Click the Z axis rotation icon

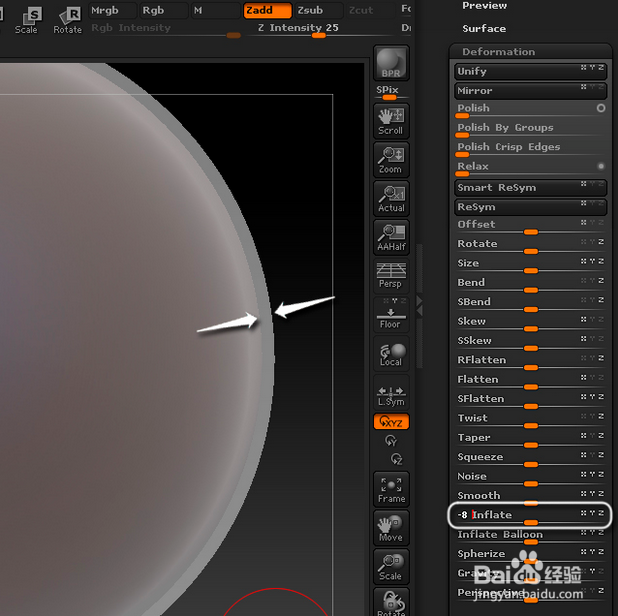(x=396, y=459)
